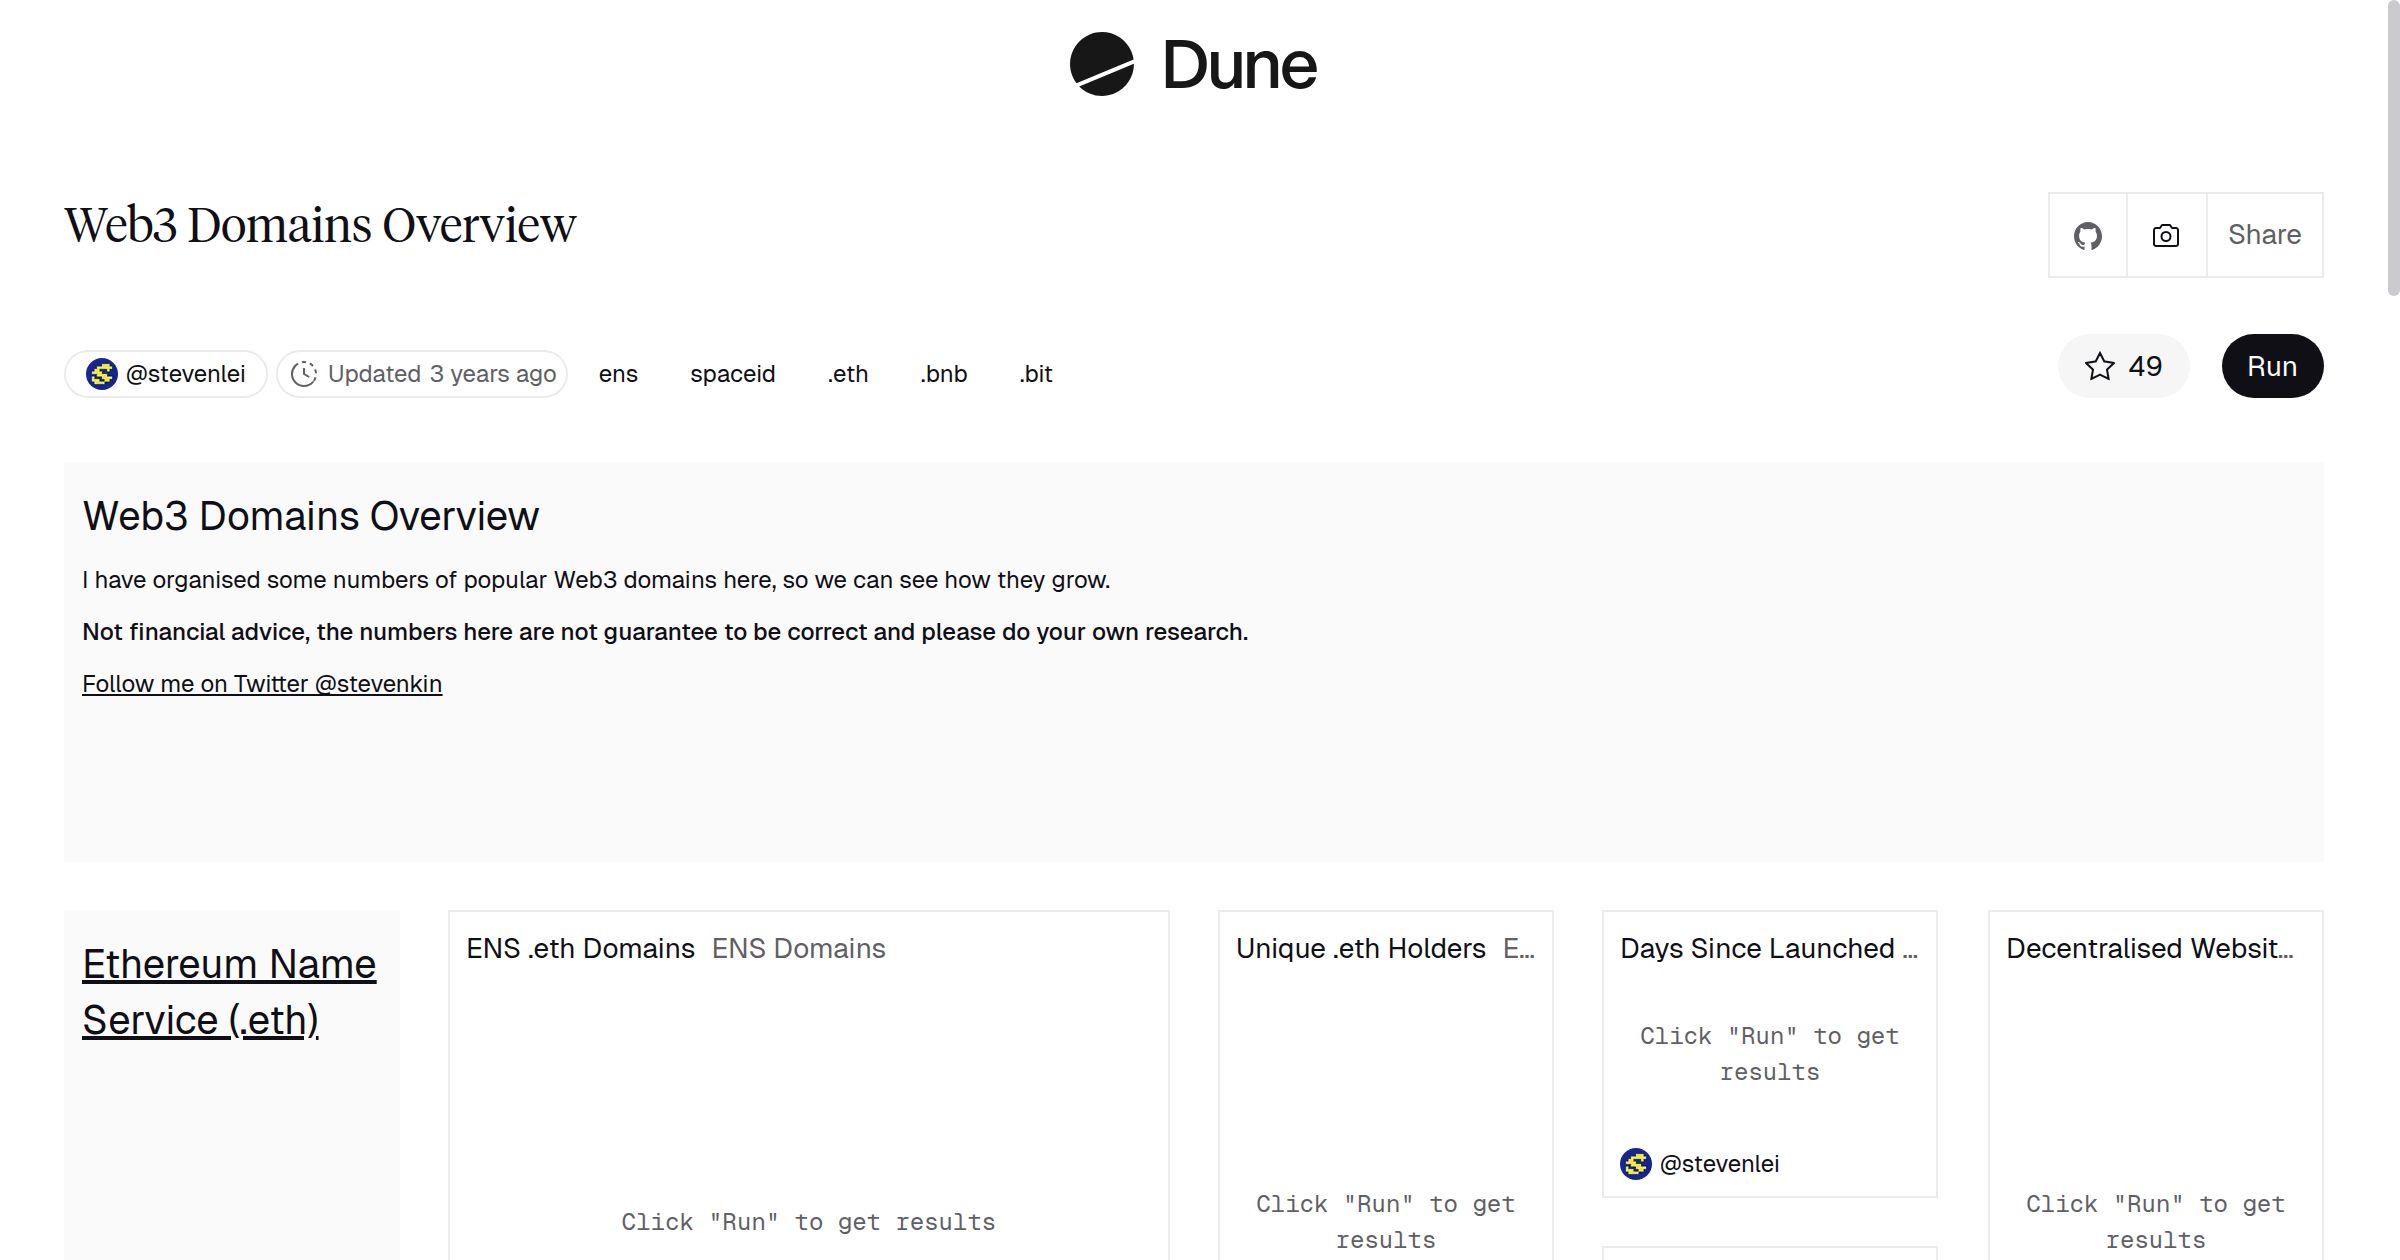Open the ens tag
The image size is (2400, 1260).
pos(618,373)
